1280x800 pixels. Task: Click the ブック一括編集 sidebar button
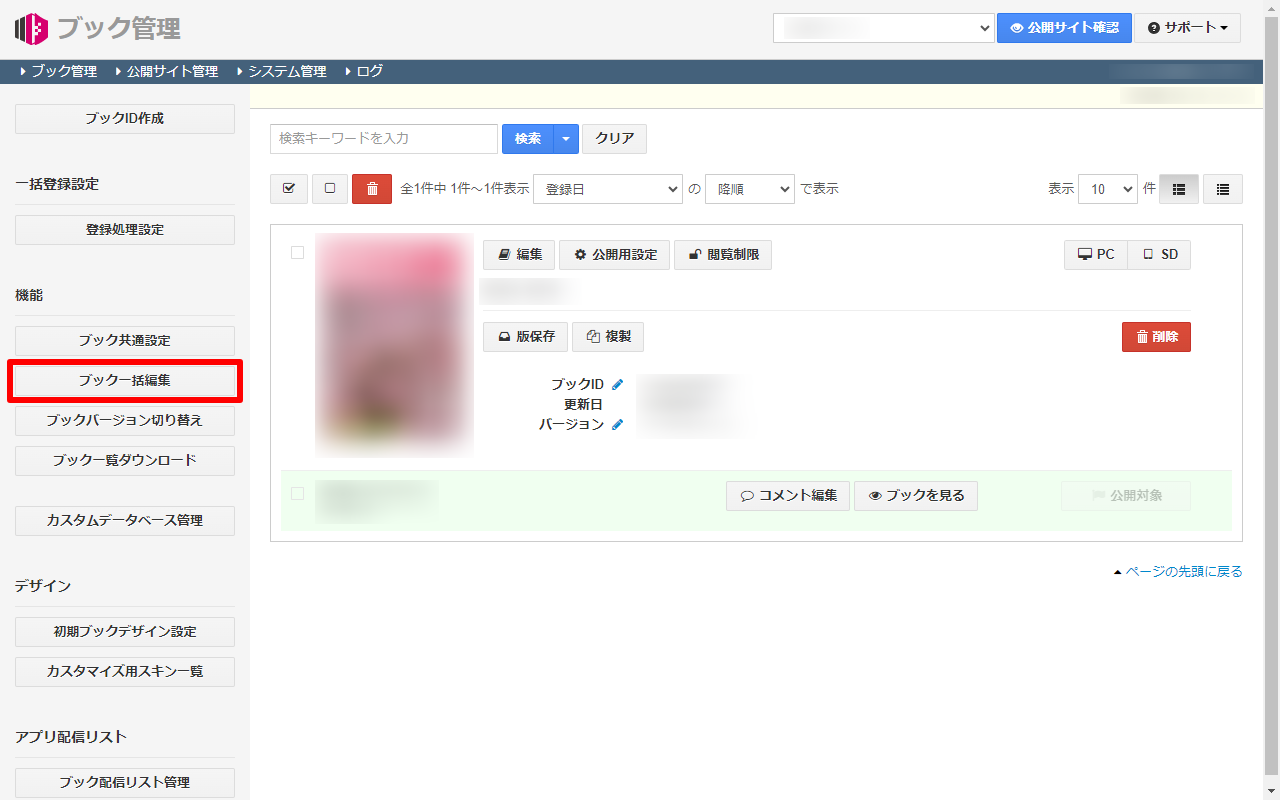(125, 381)
